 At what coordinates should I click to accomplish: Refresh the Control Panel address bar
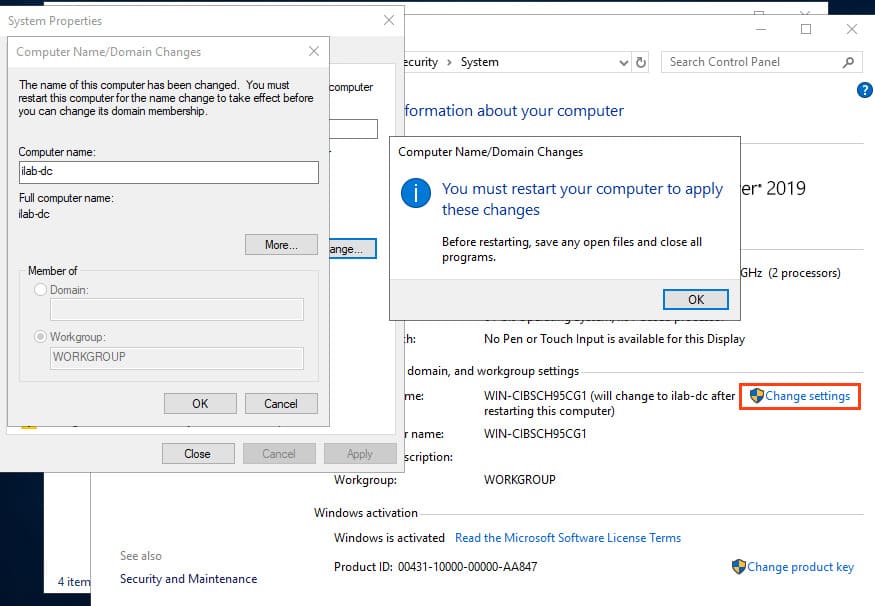tap(640, 62)
